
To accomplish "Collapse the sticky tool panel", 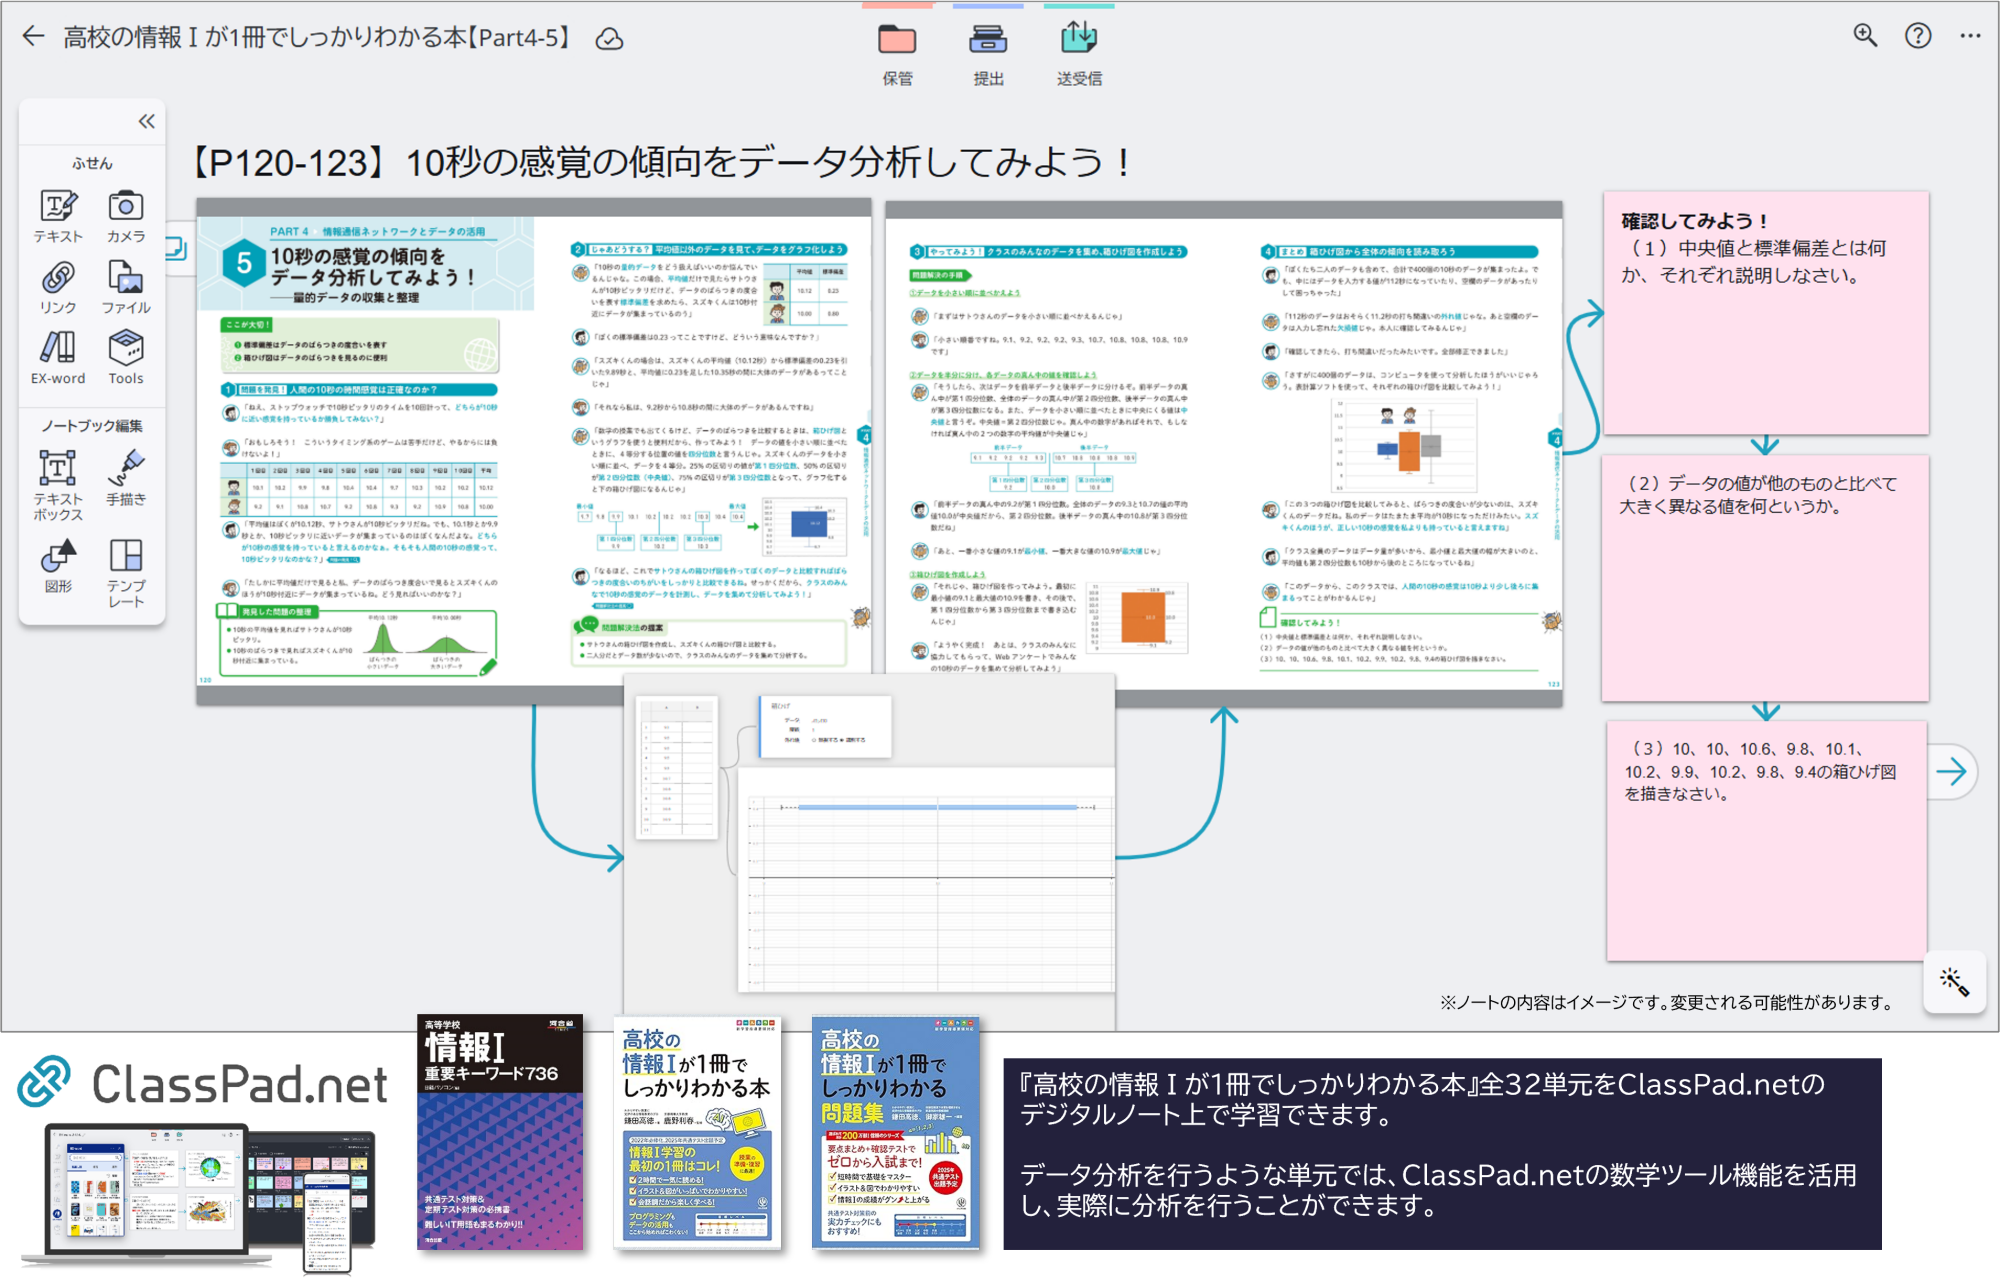I will 147,121.
